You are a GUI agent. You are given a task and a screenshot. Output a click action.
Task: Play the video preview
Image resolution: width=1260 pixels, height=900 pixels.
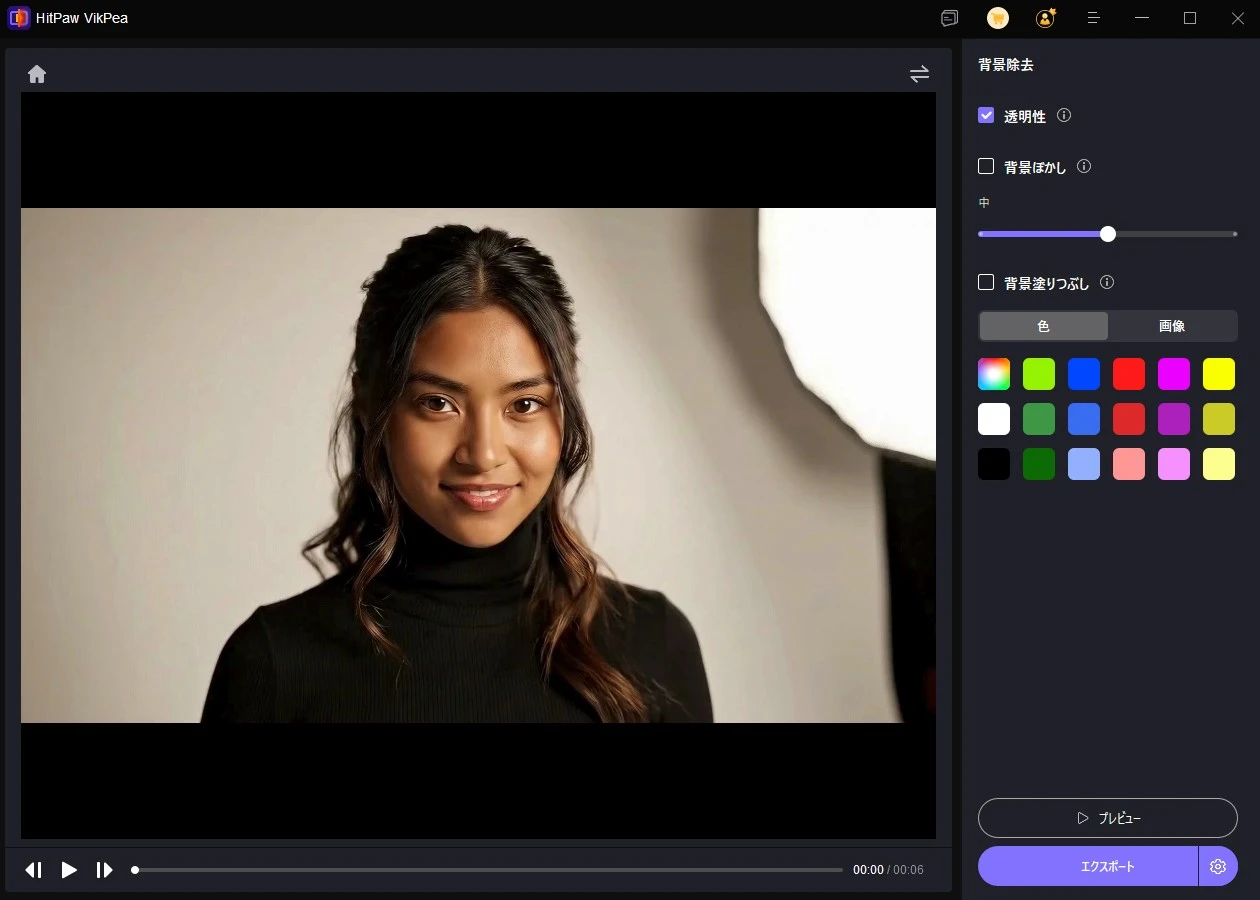click(69, 870)
